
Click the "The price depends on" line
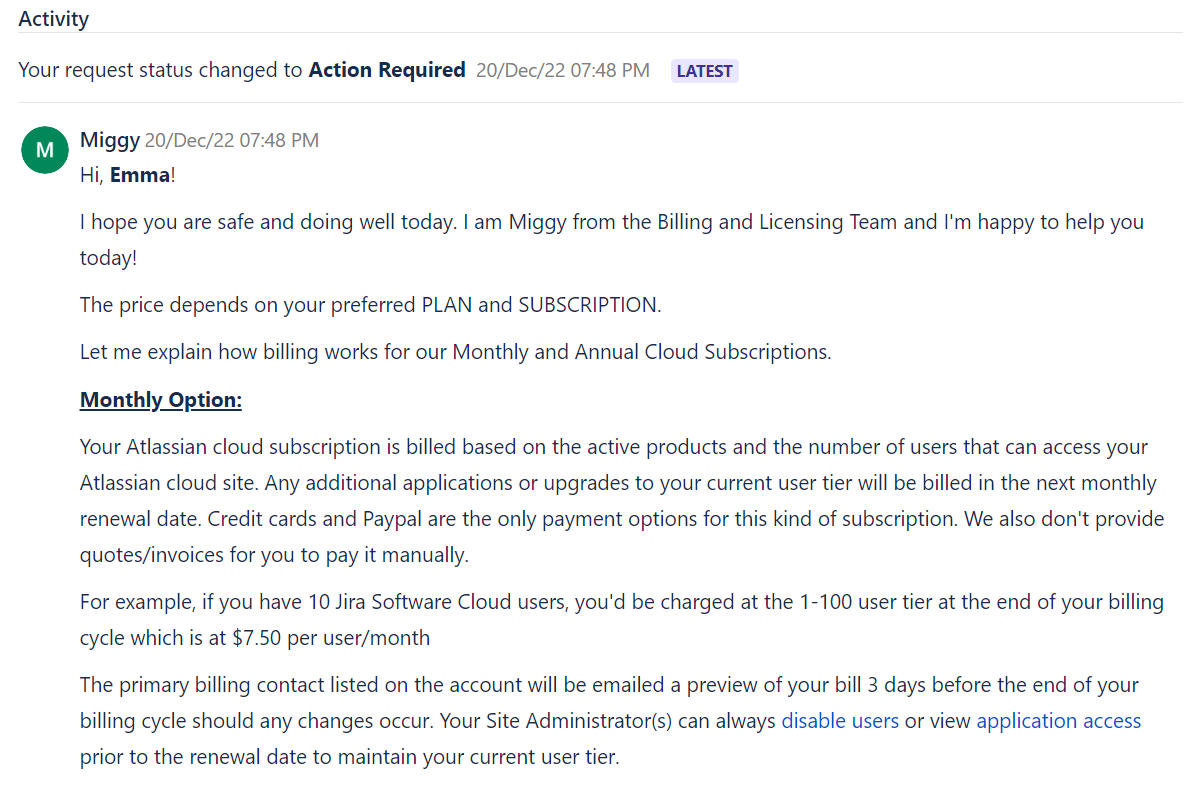(x=370, y=305)
